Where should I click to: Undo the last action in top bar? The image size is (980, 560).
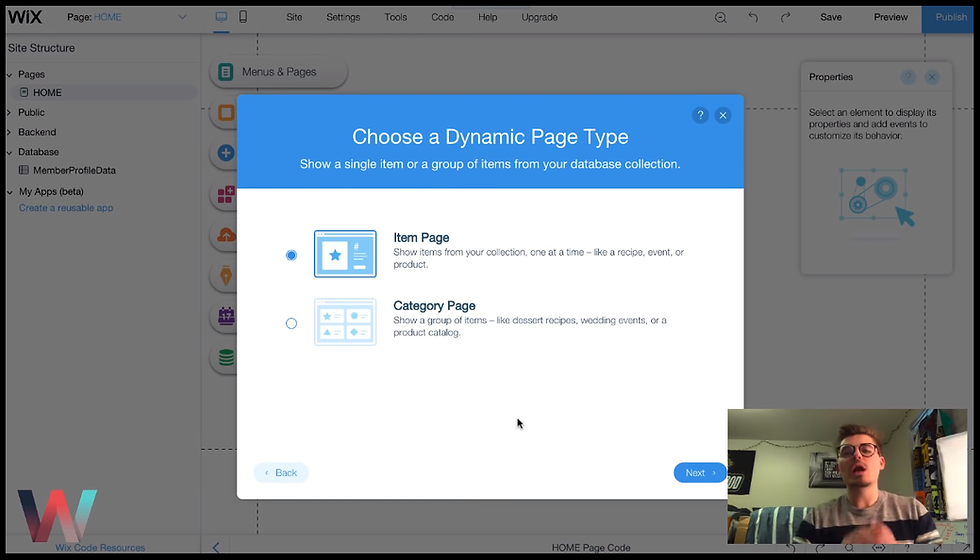[x=753, y=18]
